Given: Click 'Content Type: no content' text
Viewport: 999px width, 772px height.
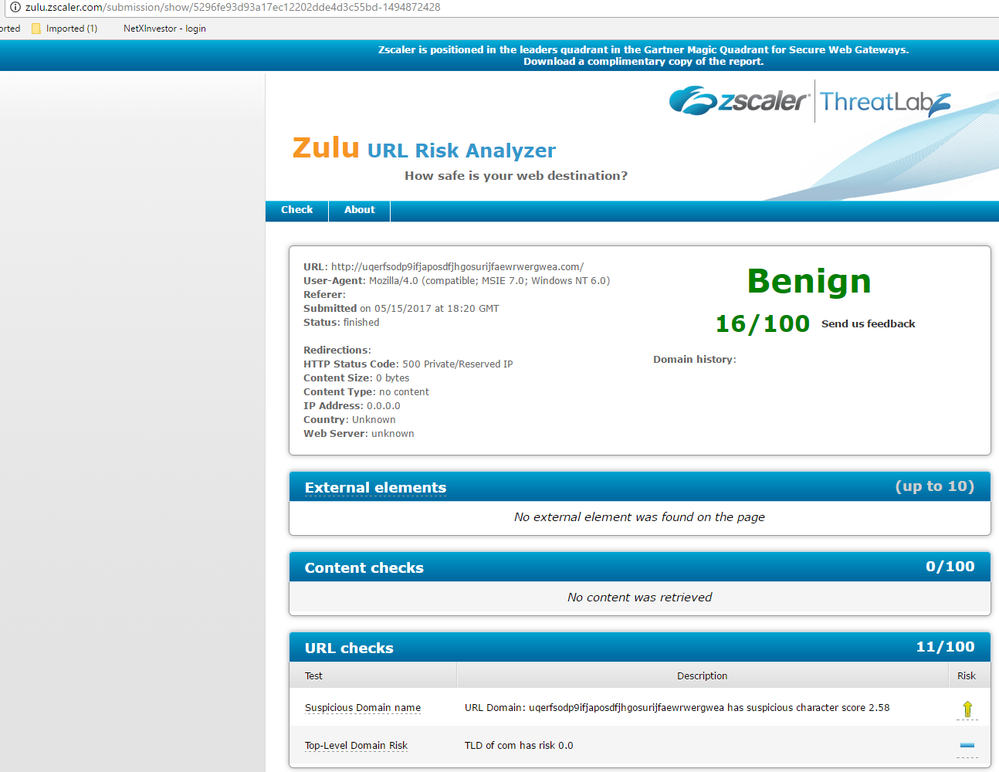Looking at the screenshot, I should pos(366,392).
